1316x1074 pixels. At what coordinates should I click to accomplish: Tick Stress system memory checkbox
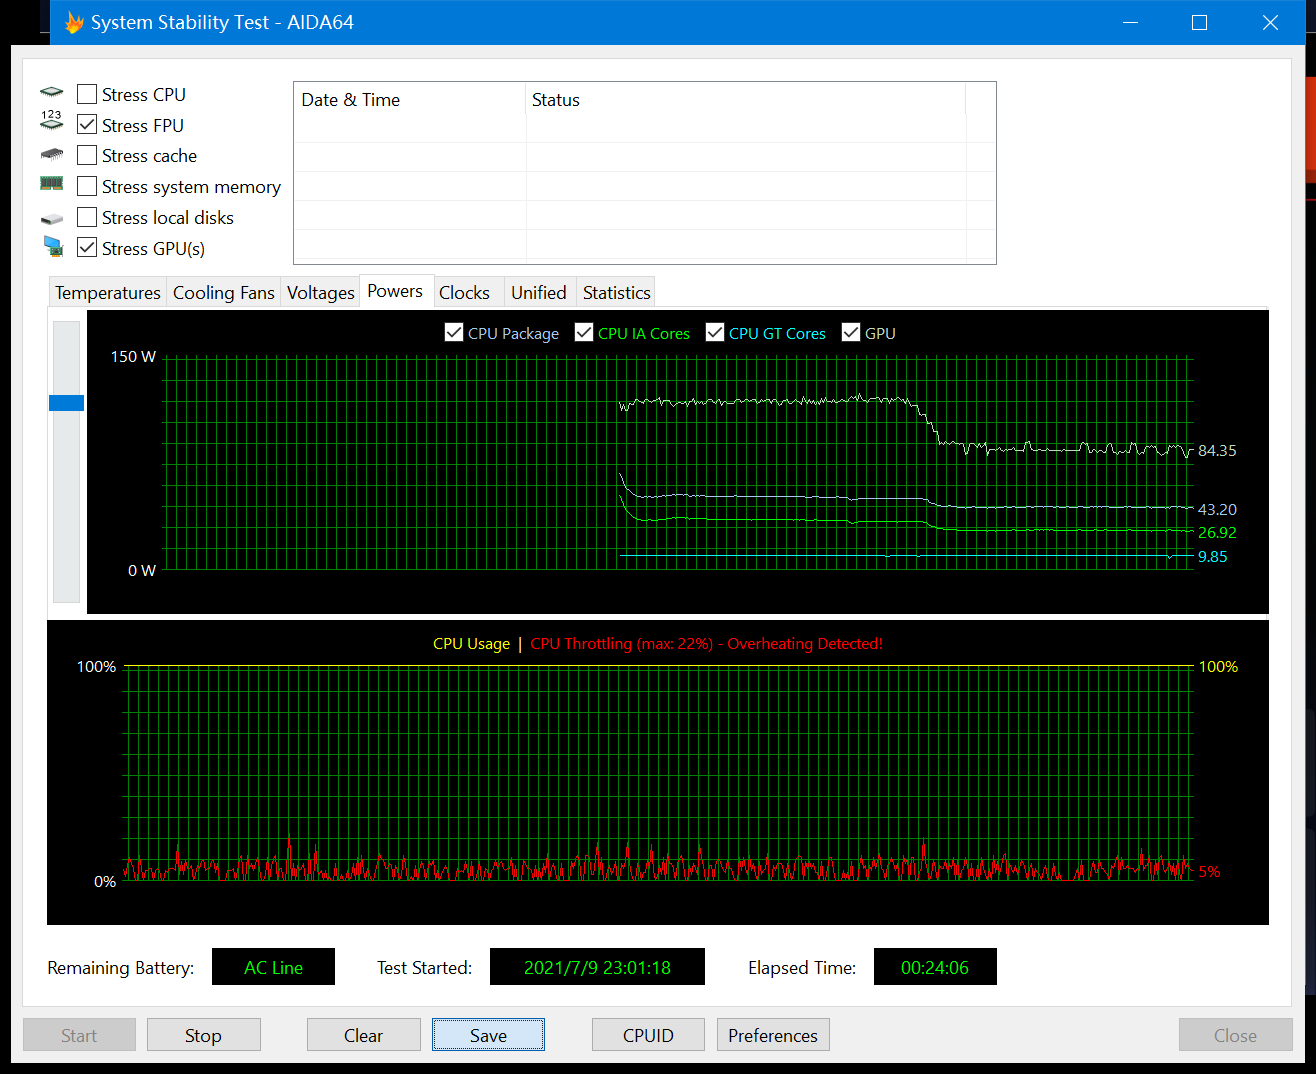[x=87, y=186]
